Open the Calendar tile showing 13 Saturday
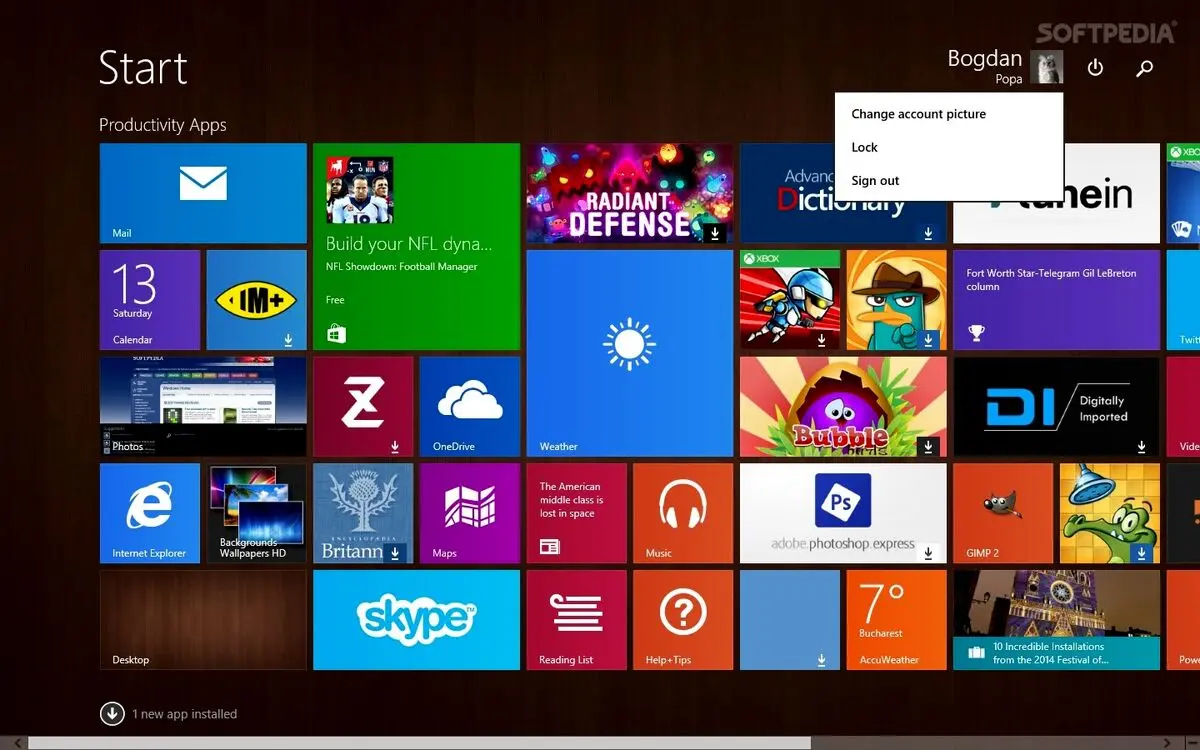 [150, 300]
